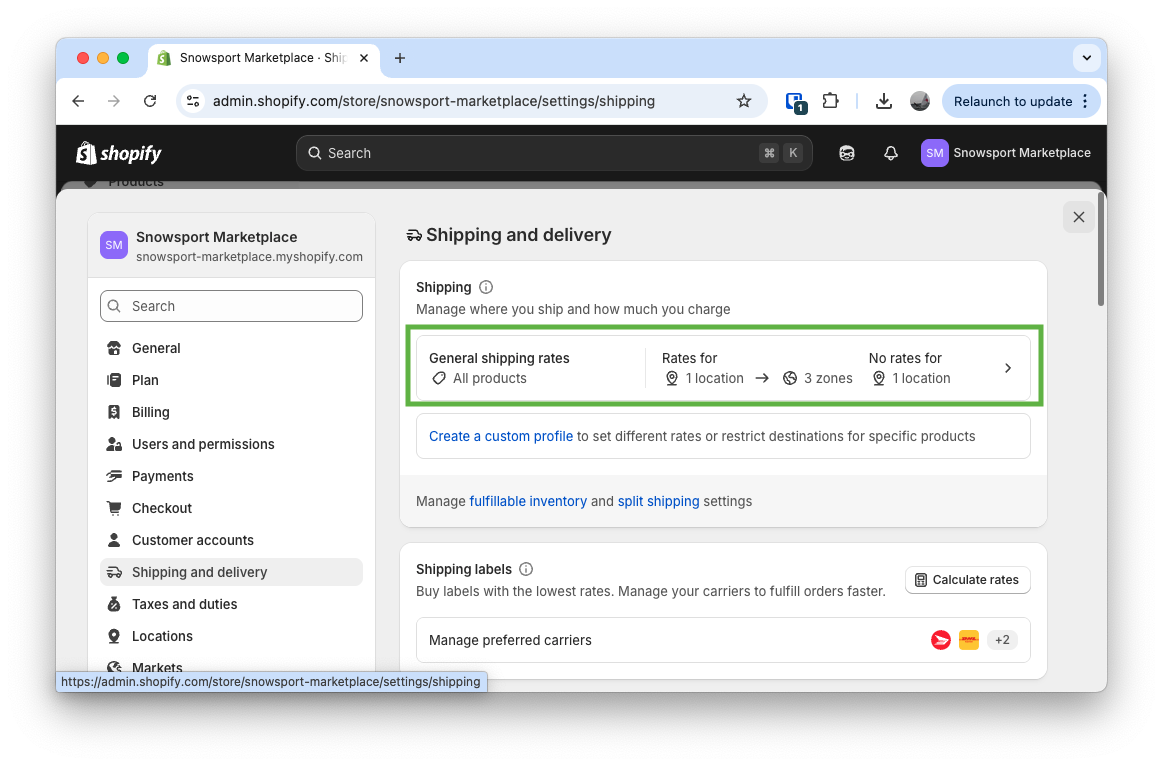1163x766 pixels.
Task: Open the three-dot menu beside Relaunch to update
Action: coord(1085,101)
